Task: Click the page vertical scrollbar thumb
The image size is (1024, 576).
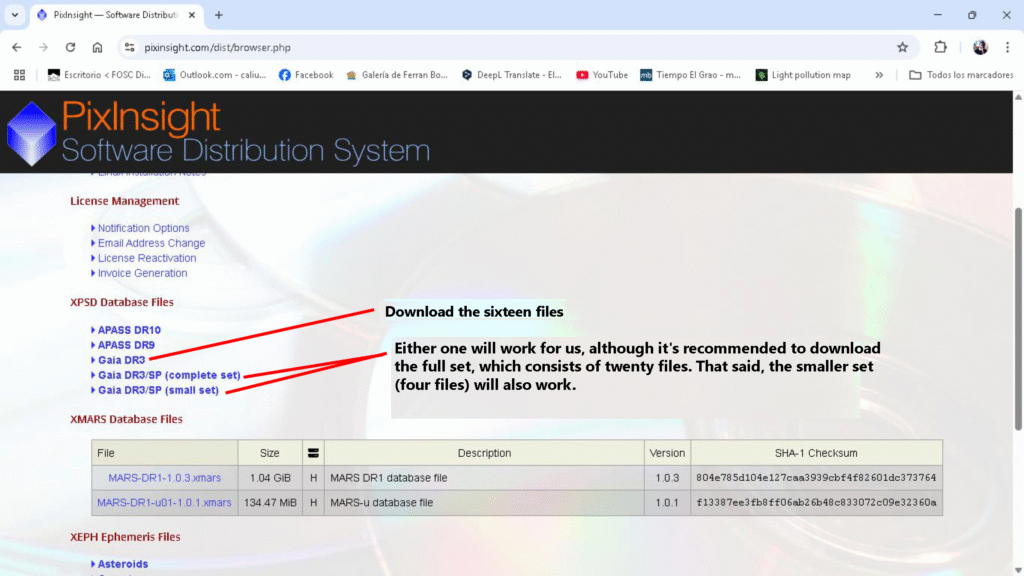Action: click(x=1018, y=319)
